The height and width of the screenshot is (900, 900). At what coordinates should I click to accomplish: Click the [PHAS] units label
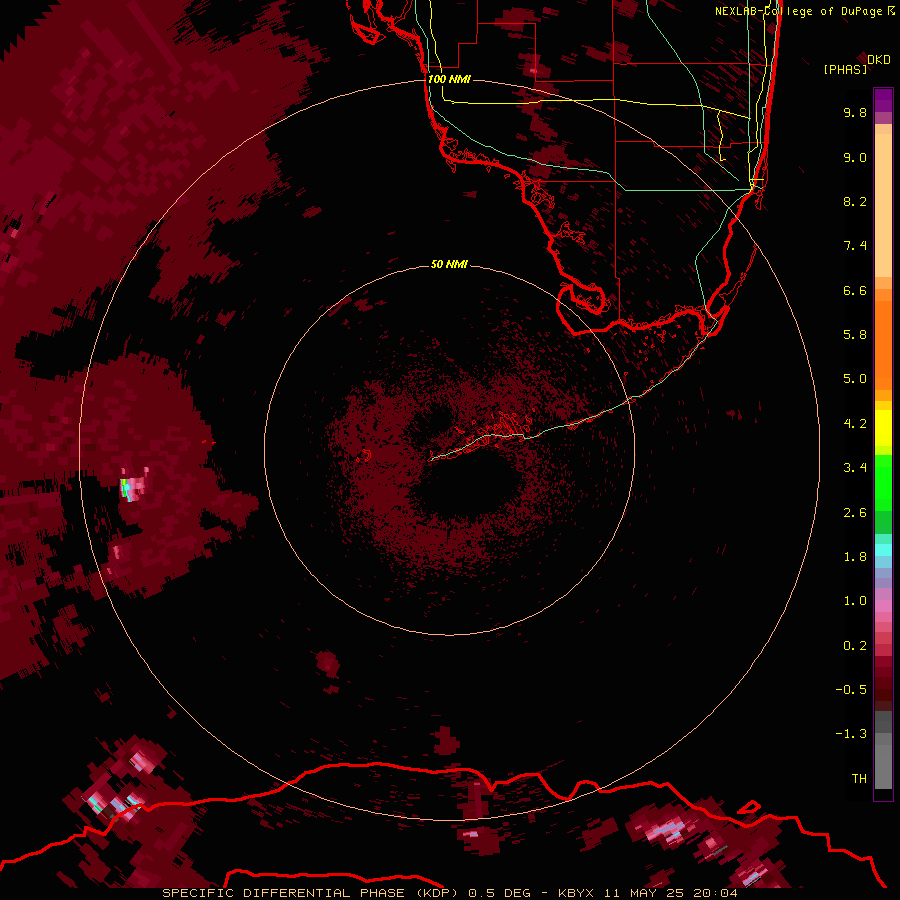pyautogui.click(x=845, y=70)
